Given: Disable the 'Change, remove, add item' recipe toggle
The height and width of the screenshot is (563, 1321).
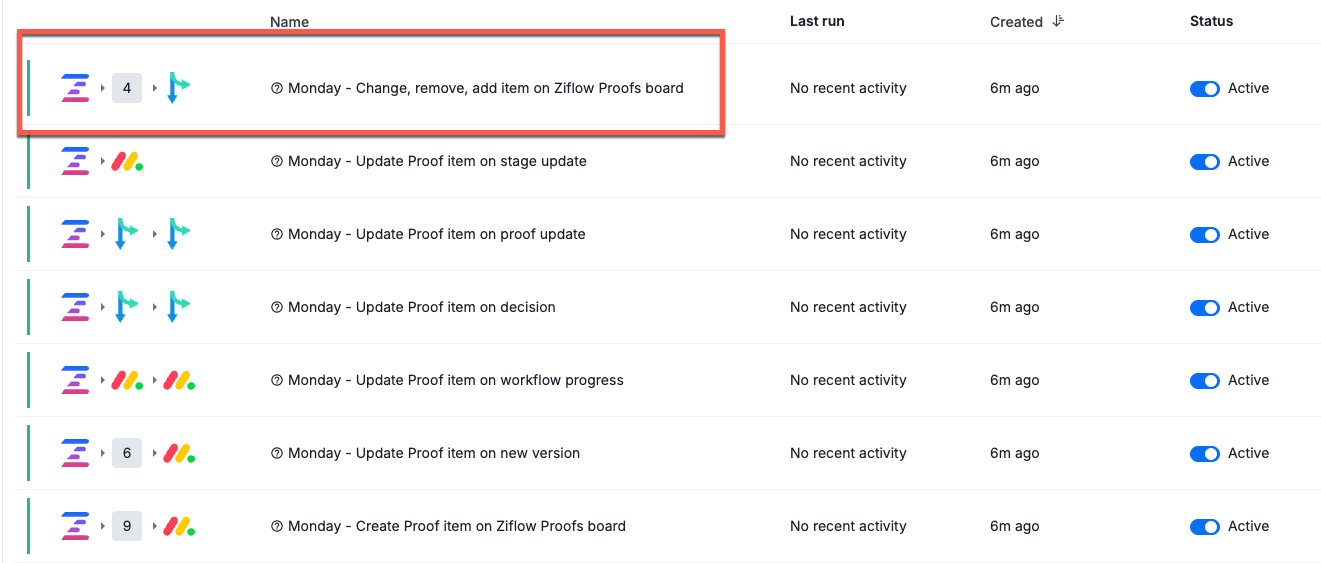Looking at the screenshot, I should point(1204,88).
